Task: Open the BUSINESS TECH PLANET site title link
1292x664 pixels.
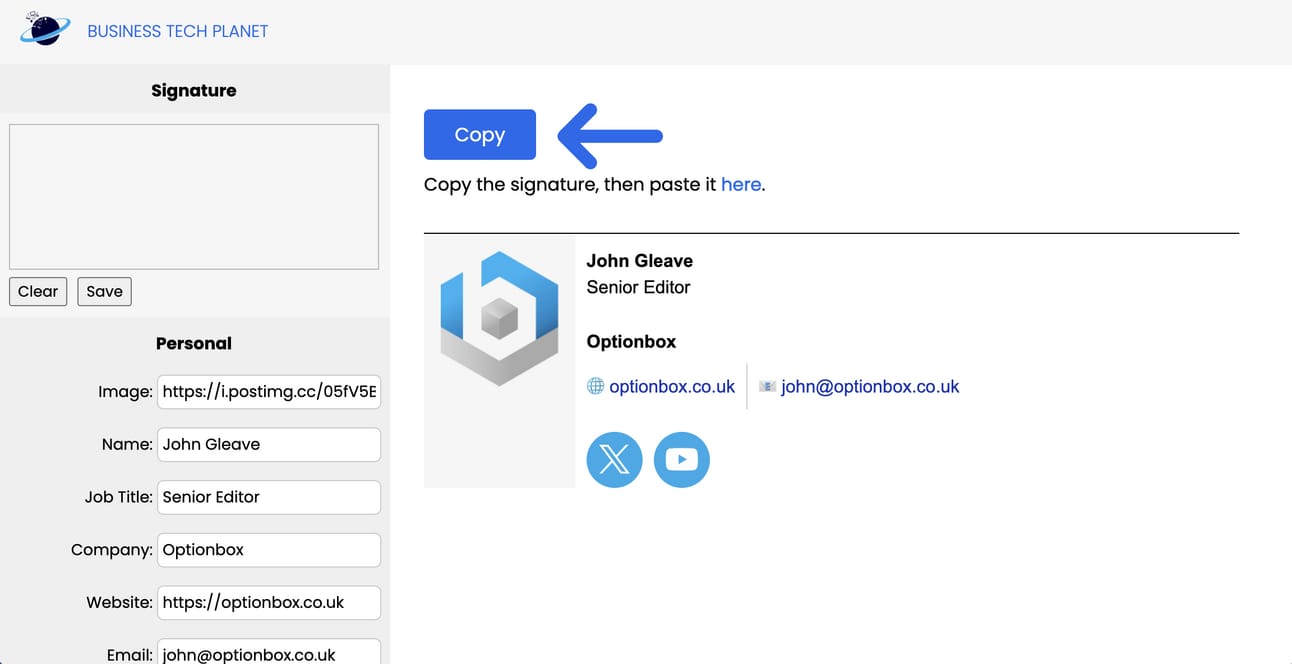Action: pos(178,31)
